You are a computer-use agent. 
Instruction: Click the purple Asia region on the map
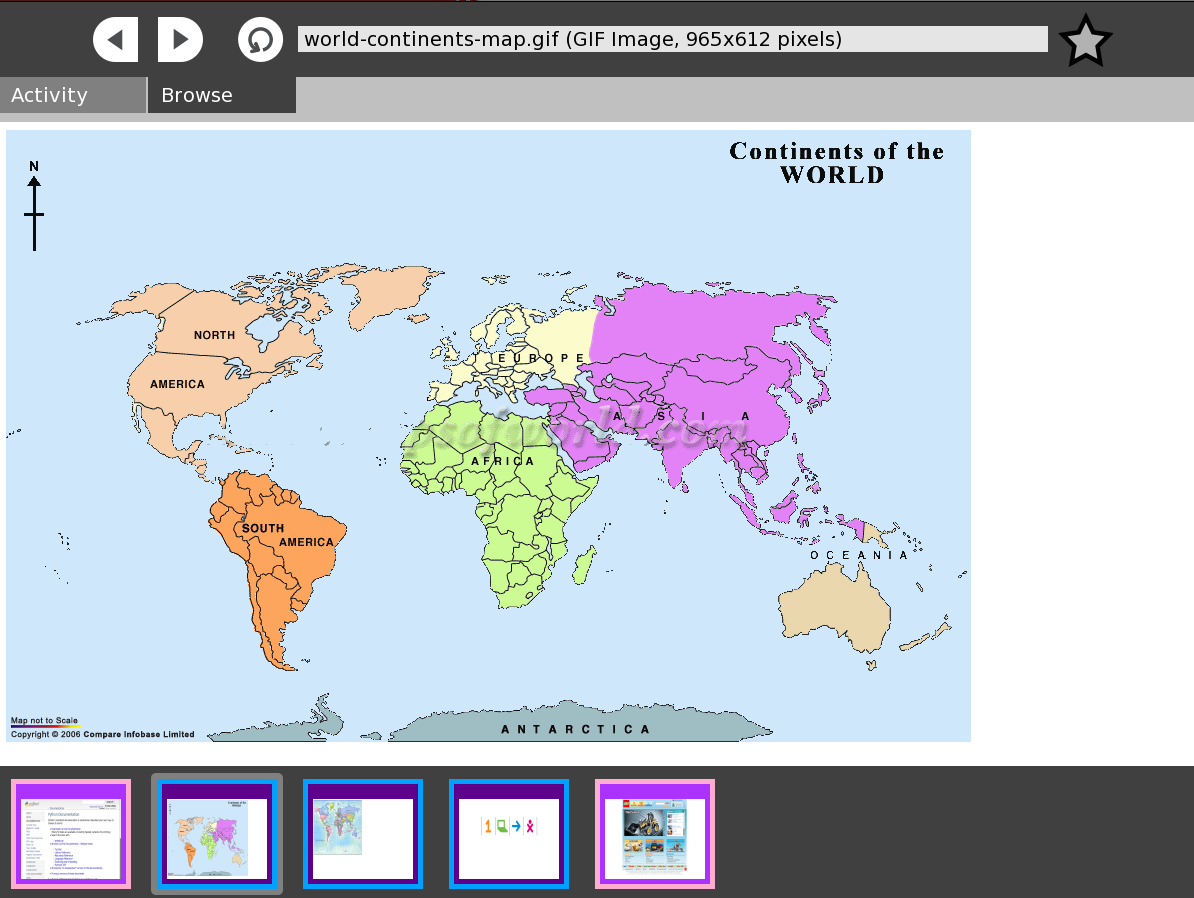[x=700, y=340]
